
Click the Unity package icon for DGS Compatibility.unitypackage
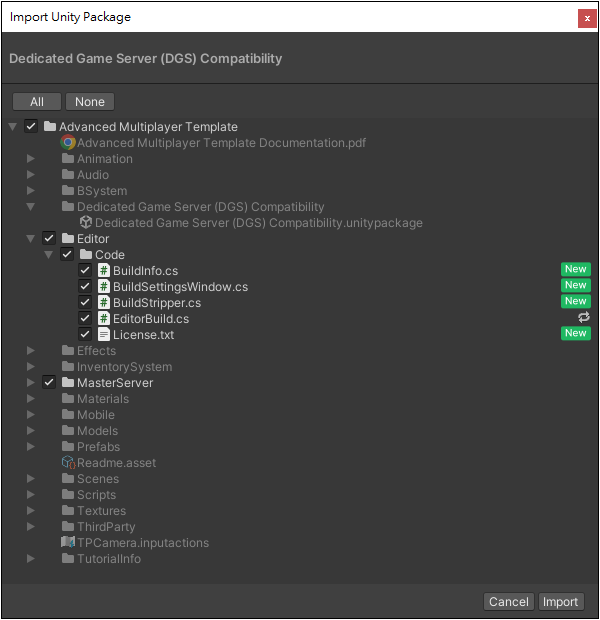click(86, 222)
